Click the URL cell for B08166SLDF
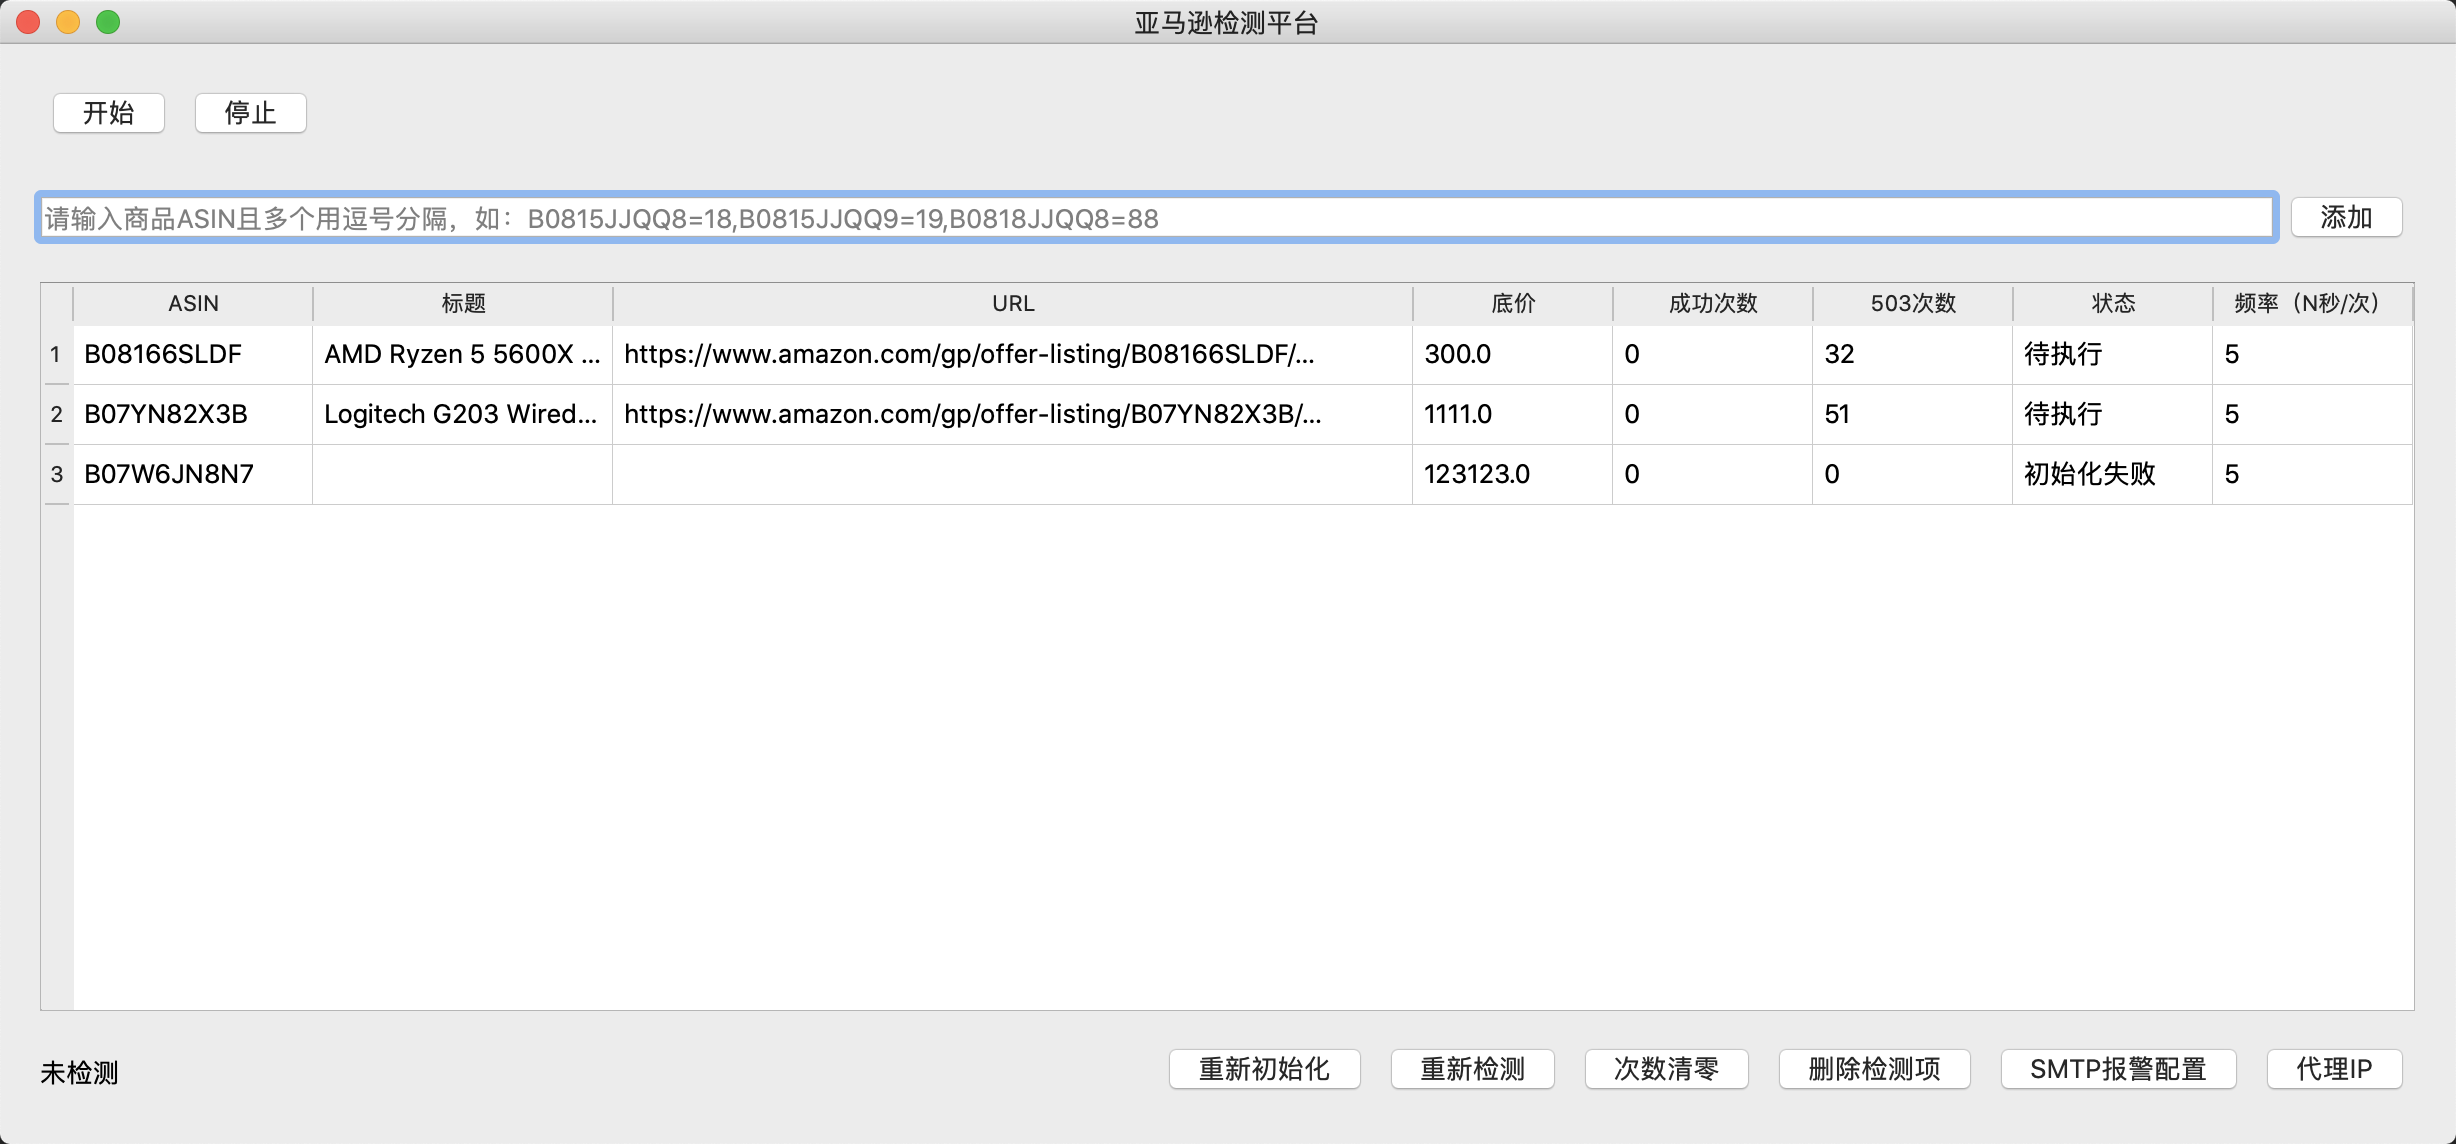The height and width of the screenshot is (1144, 2456). coord(1013,354)
